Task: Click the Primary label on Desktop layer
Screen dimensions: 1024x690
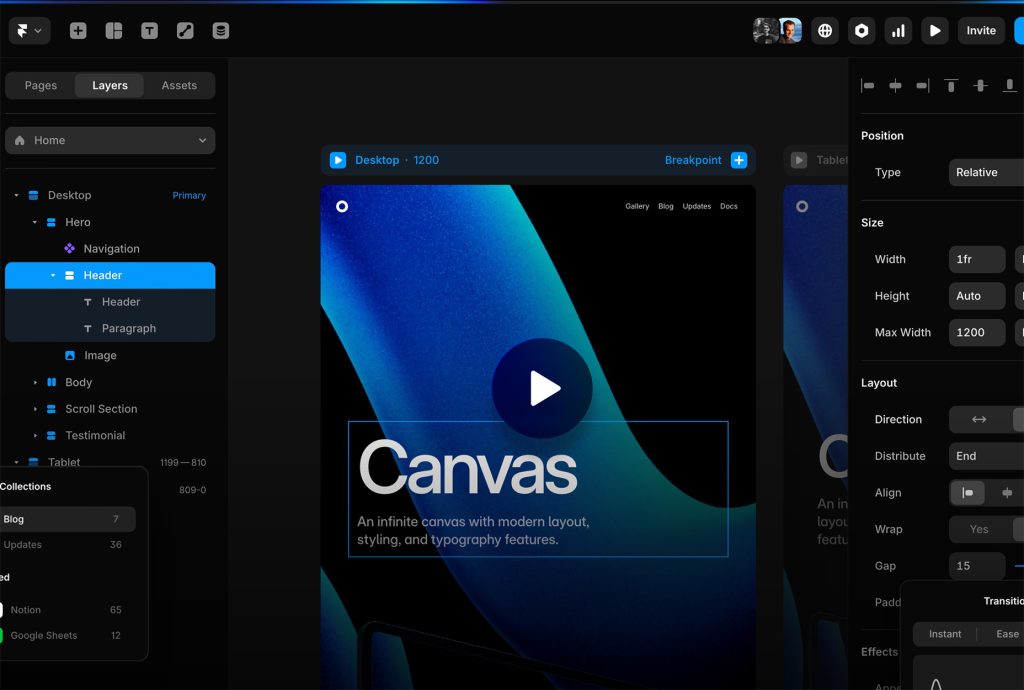Action: point(189,195)
